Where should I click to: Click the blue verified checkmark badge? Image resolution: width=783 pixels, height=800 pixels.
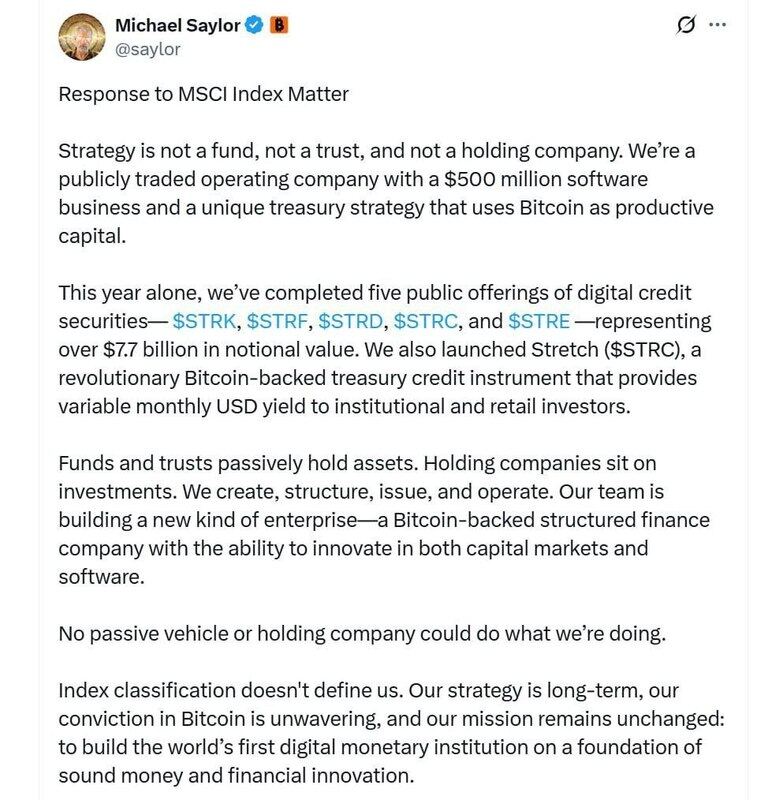(254, 26)
